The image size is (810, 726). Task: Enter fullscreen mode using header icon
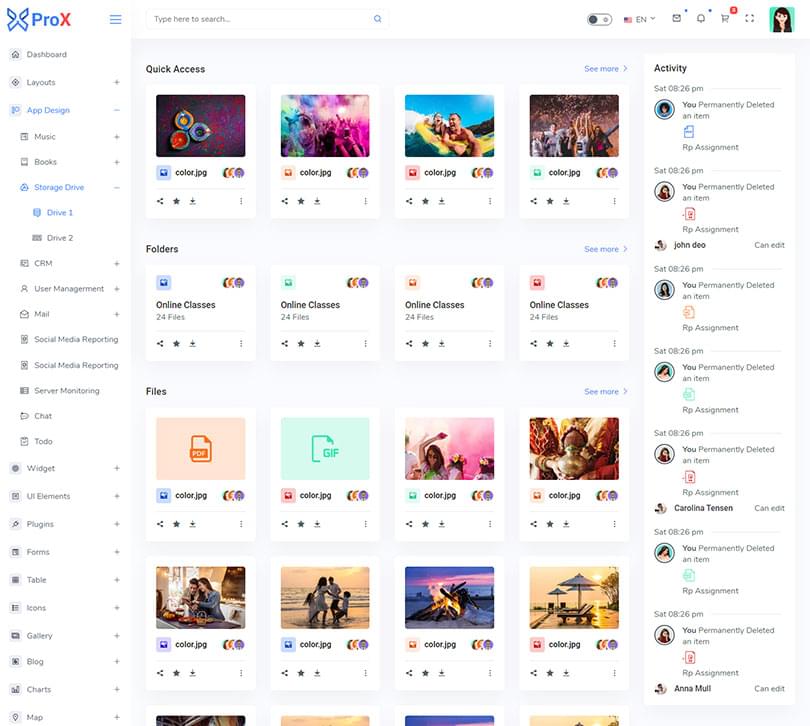[750, 19]
